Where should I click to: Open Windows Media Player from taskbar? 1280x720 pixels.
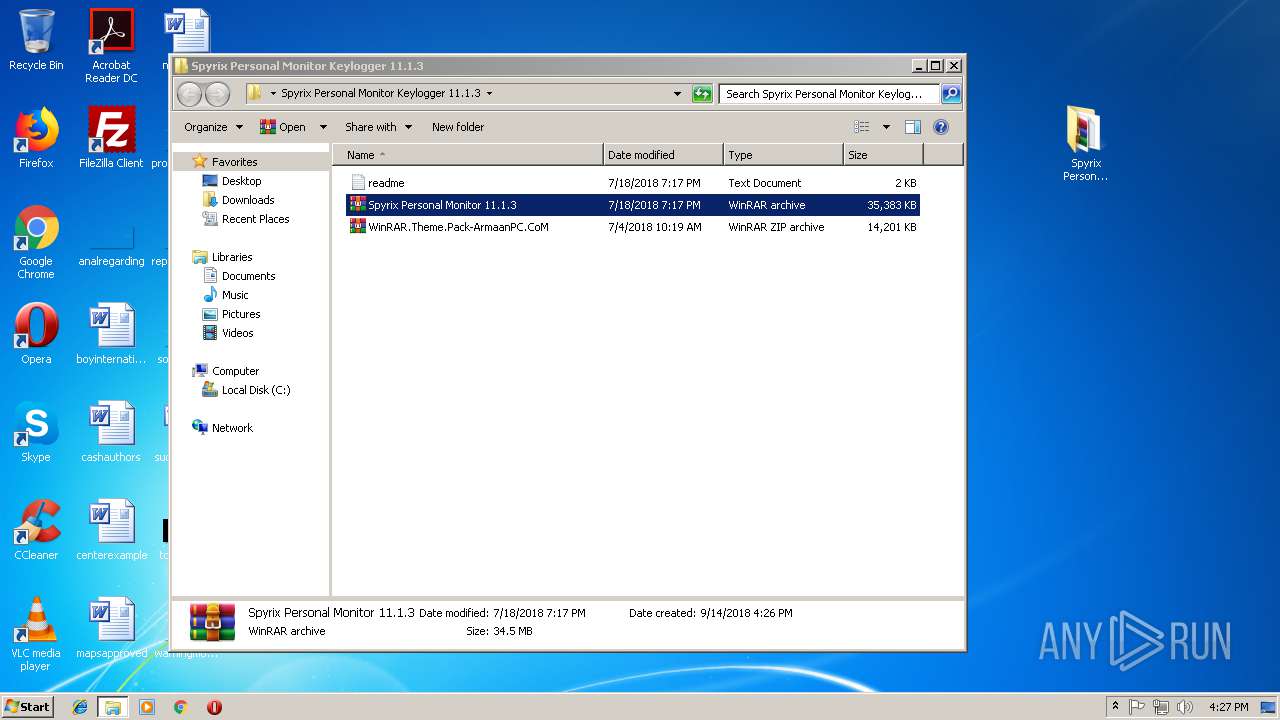147,707
